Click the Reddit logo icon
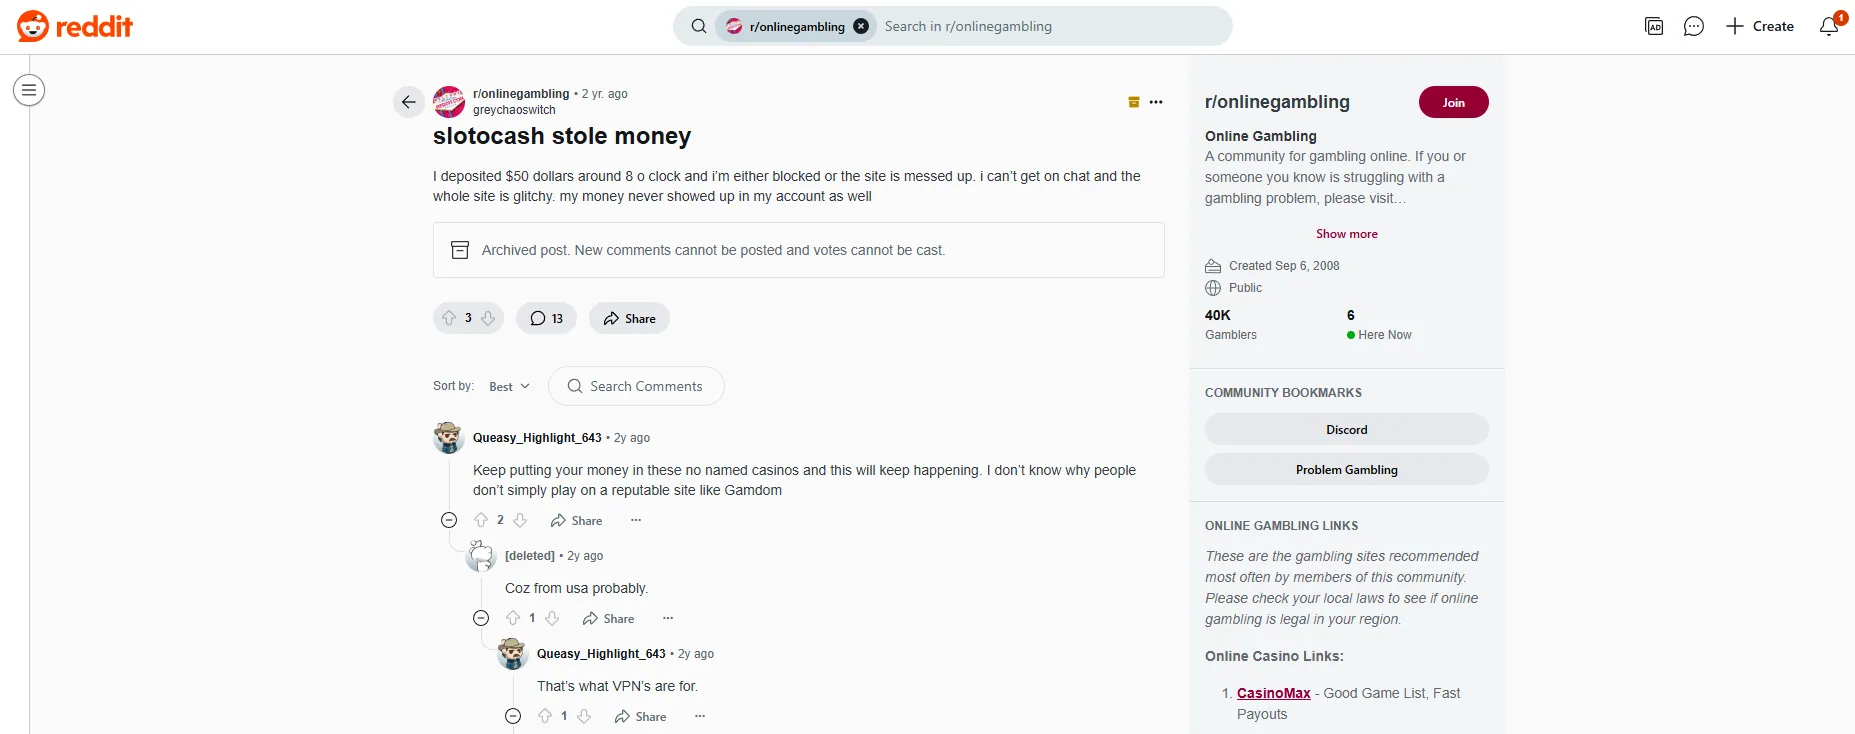The width and height of the screenshot is (1855, 734). (32, 26)
